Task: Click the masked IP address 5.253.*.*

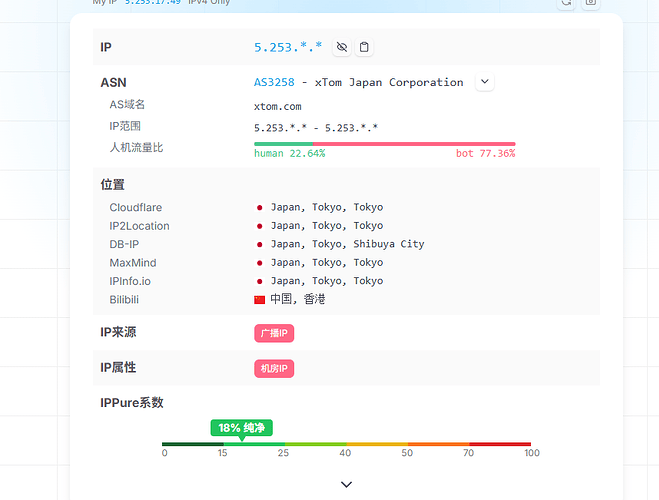Action: 288,47
